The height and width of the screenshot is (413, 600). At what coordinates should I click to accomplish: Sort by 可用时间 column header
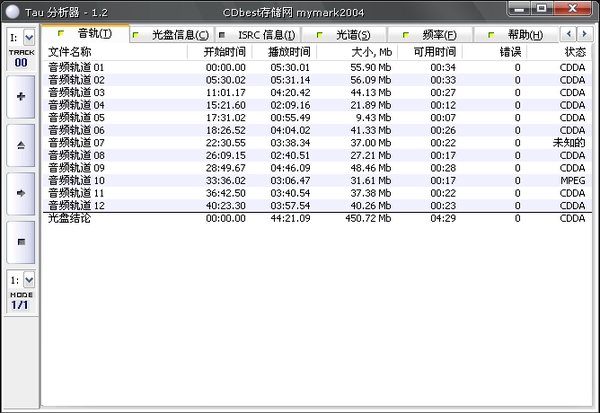(430, 52)
